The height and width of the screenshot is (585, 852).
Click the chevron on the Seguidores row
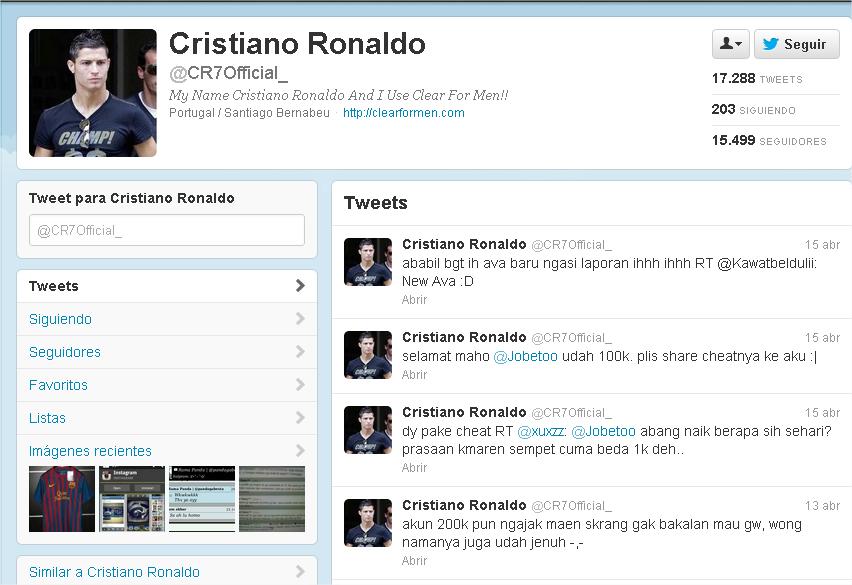(x=300, y=352)
